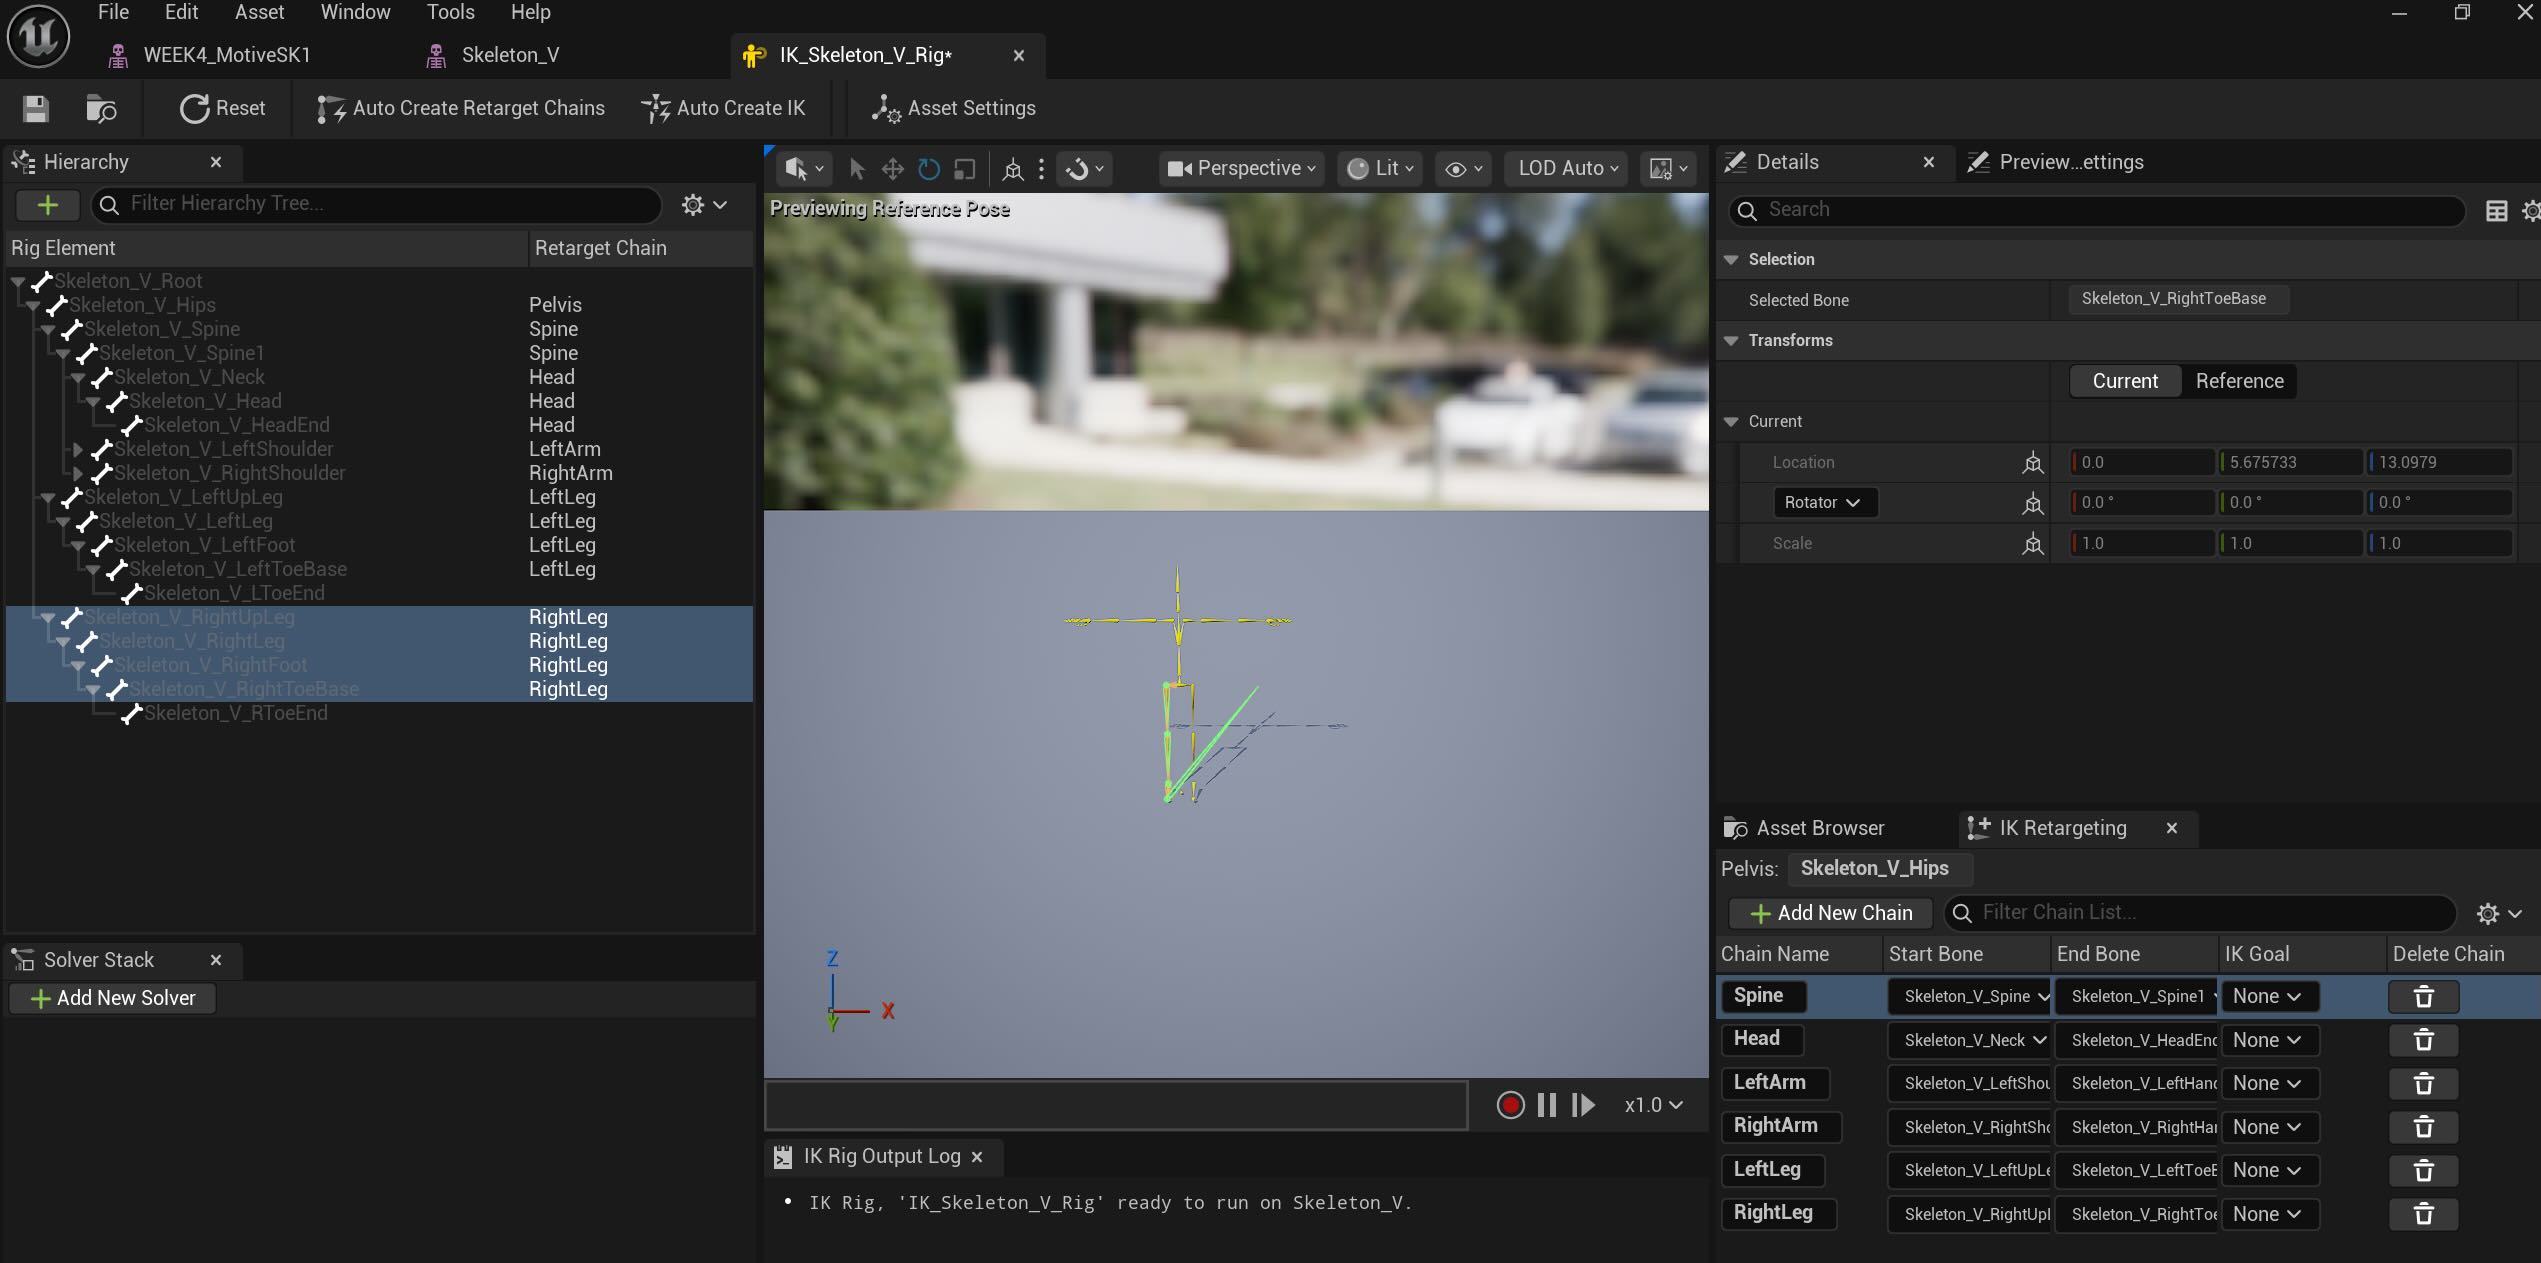Select the scale tool in viewport toolbar

(x=964, y=169)
